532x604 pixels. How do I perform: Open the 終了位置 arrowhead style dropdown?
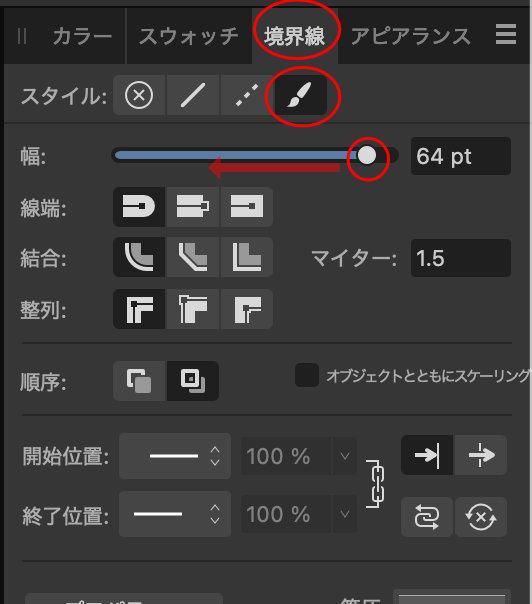175,514
